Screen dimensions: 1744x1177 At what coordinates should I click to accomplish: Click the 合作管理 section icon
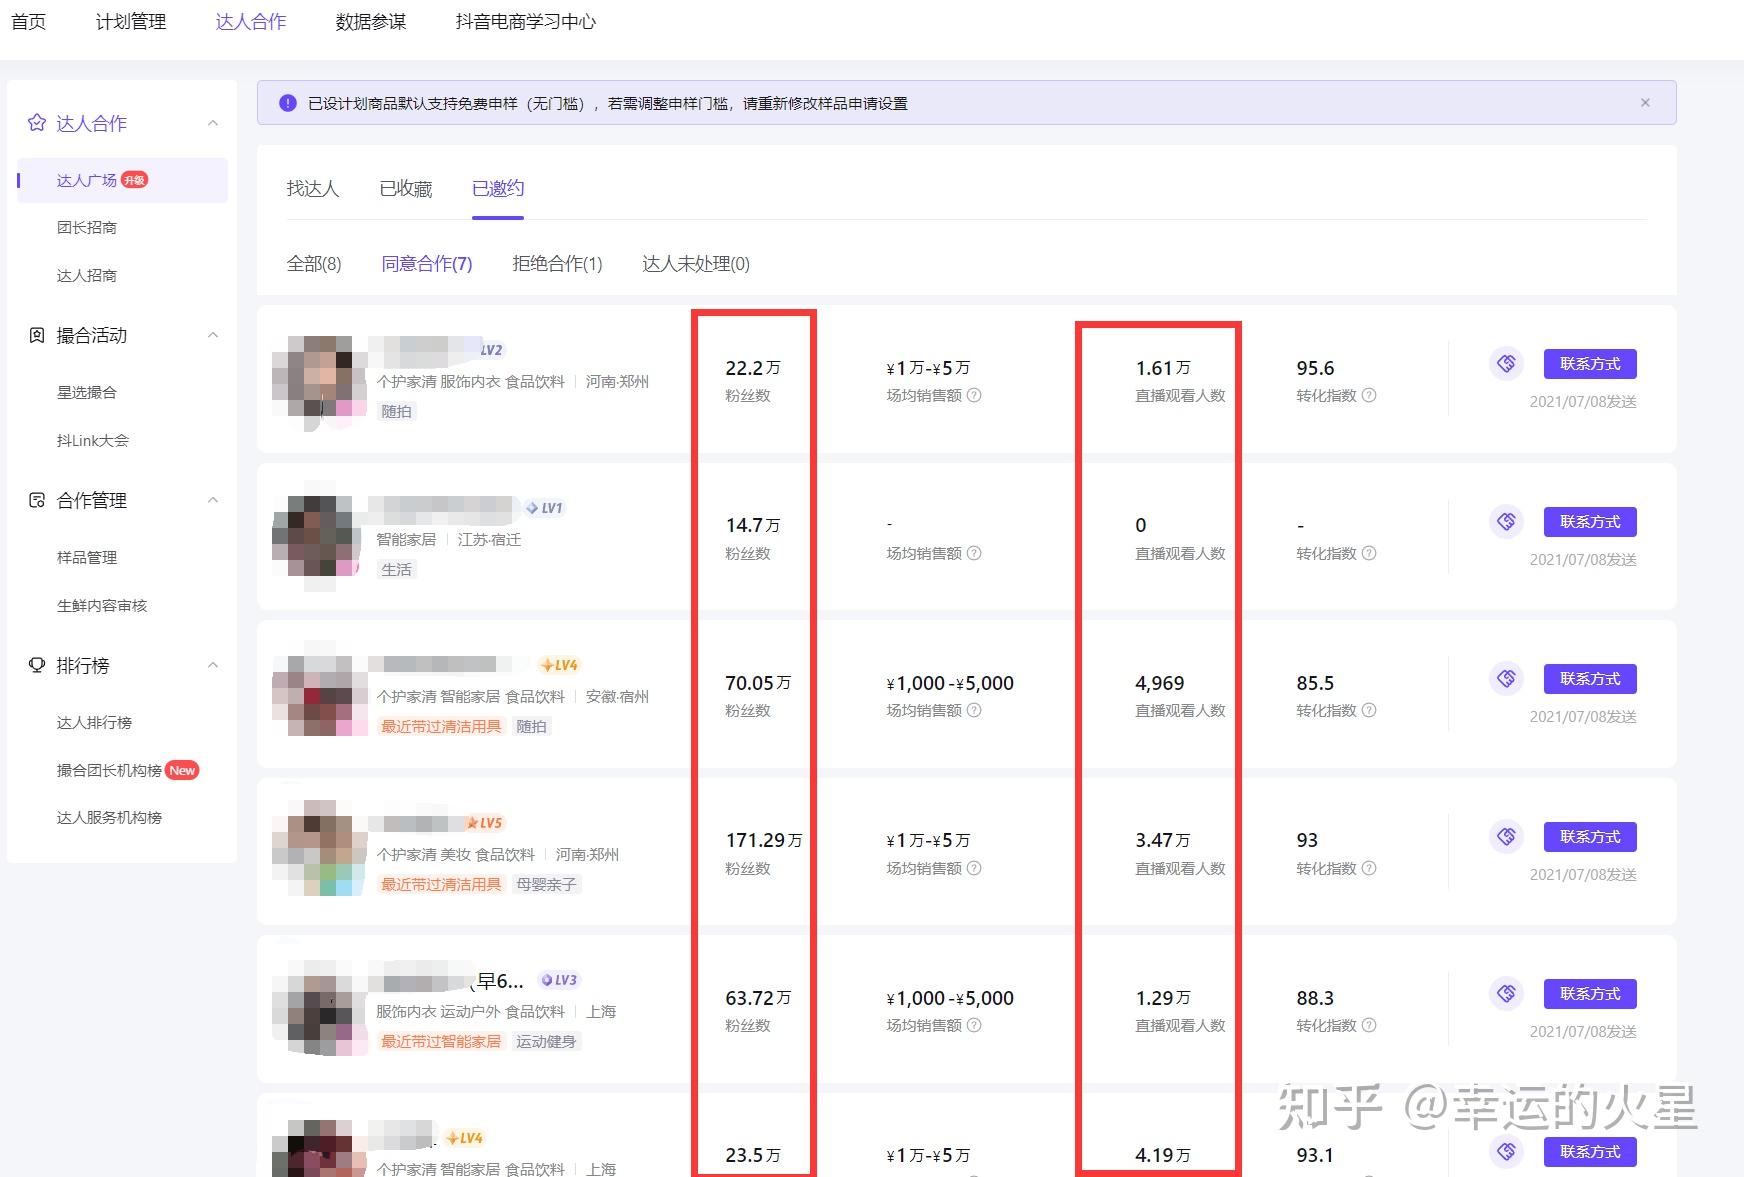tap(37, 500)
